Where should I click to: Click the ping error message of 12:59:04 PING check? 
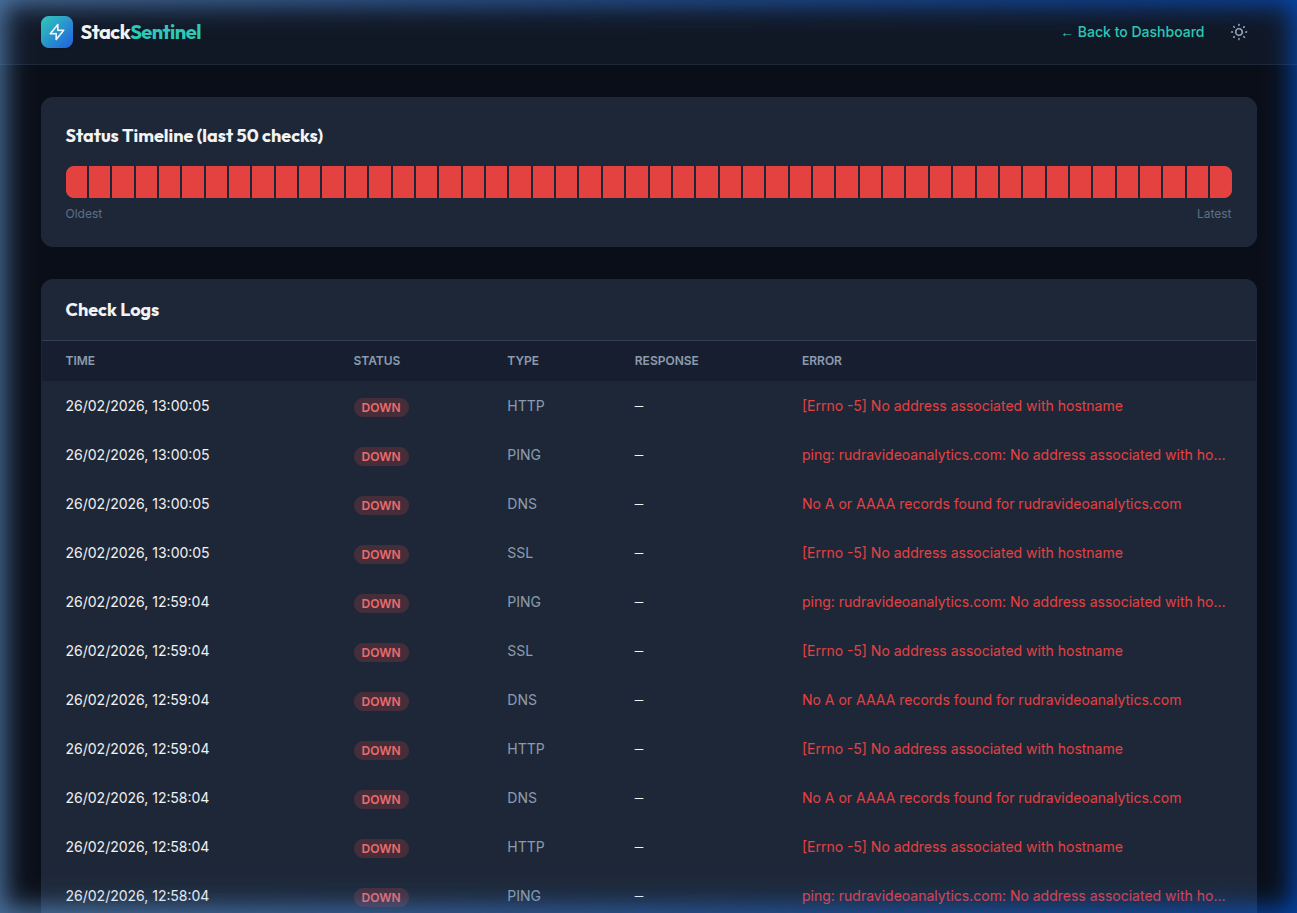1014,602
